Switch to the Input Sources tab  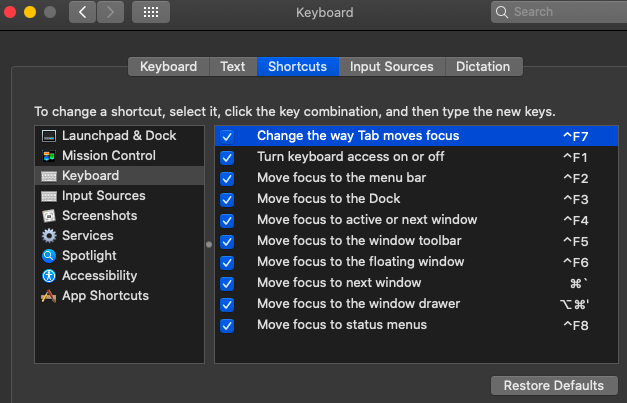(391, 66)
